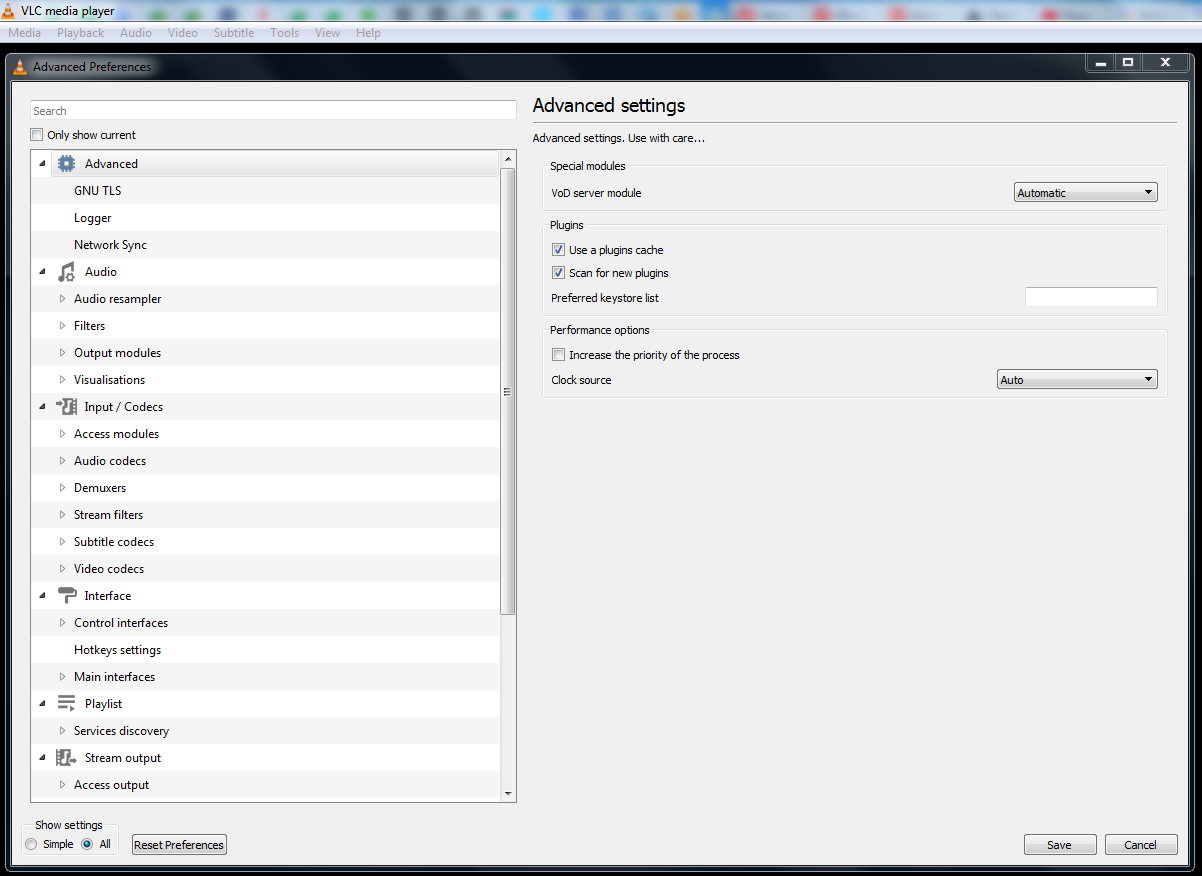Viewport: 1202px width, 876px height.
Task: Disable the Use a plugins cache checkbox
Action: point(558,250)
